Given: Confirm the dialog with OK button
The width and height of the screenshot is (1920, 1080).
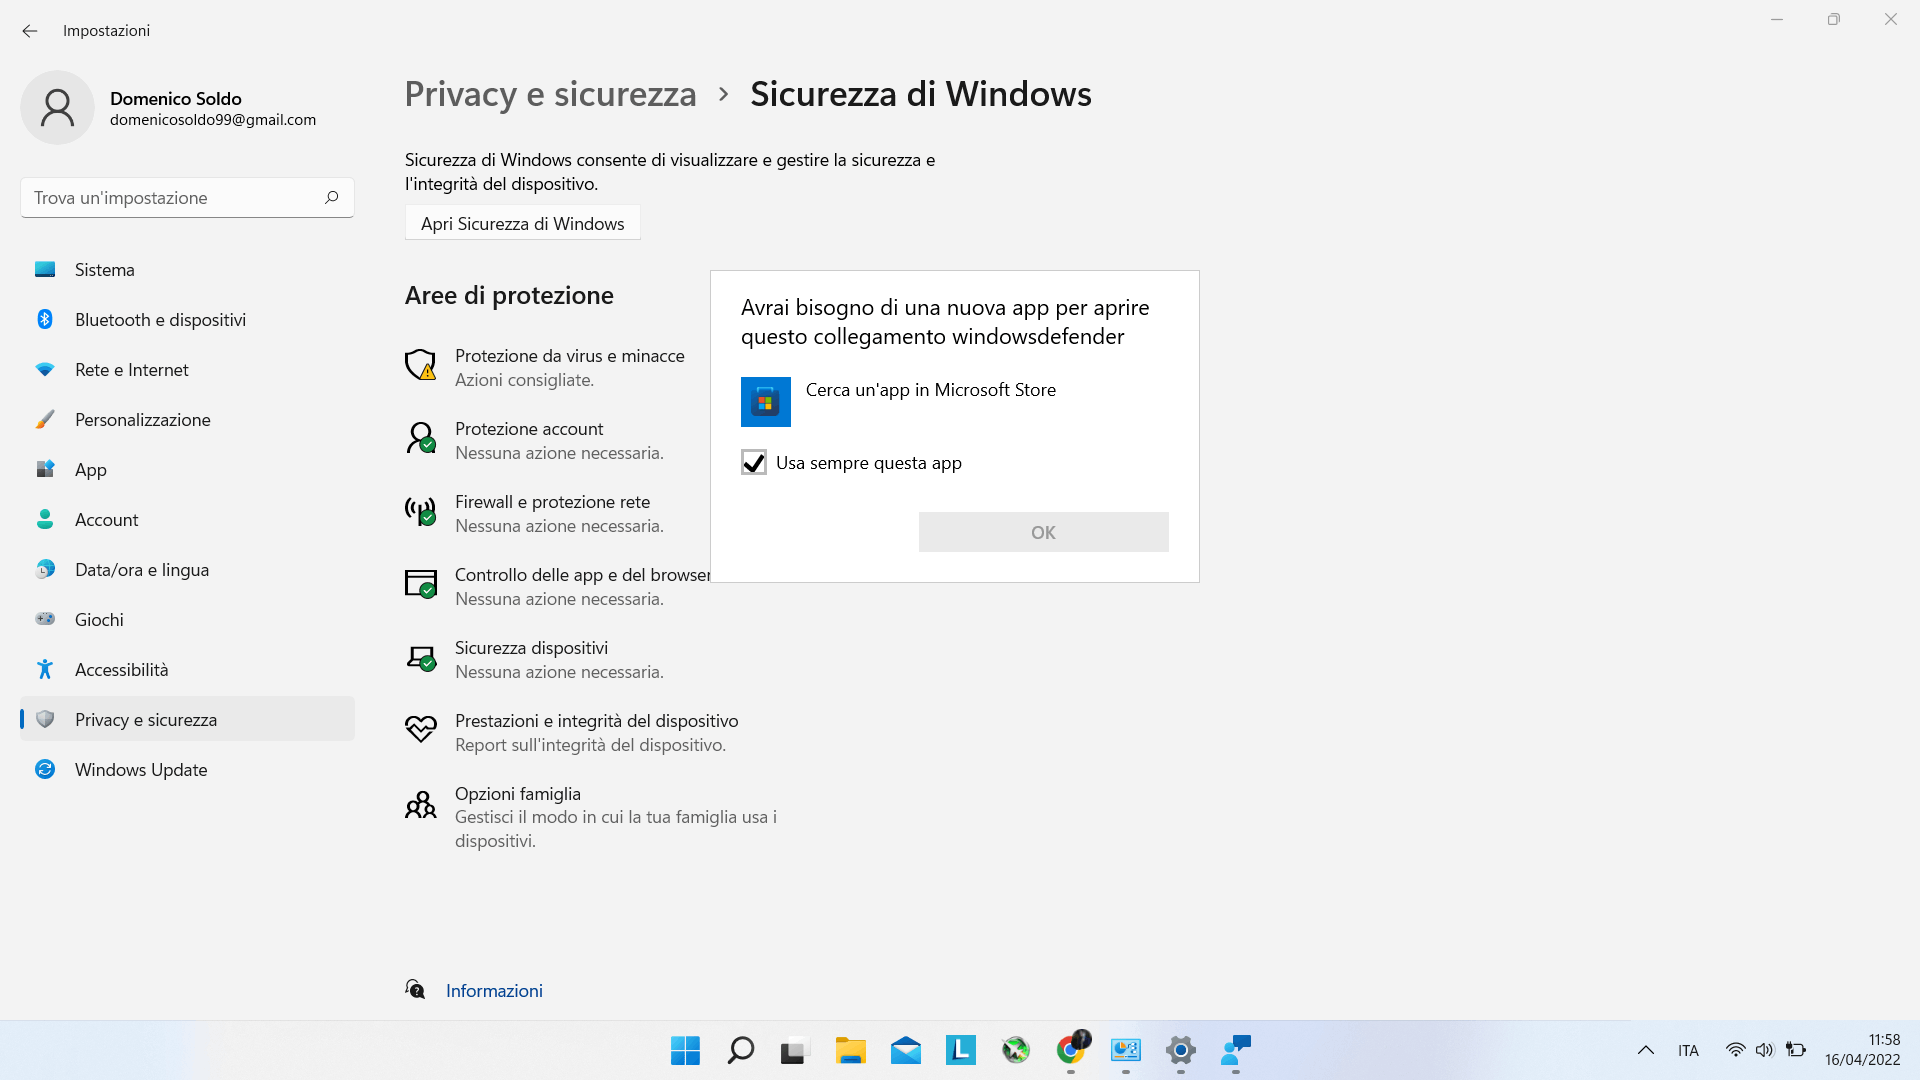Looking at the screenshot, I should click(x=1043, y=532).
